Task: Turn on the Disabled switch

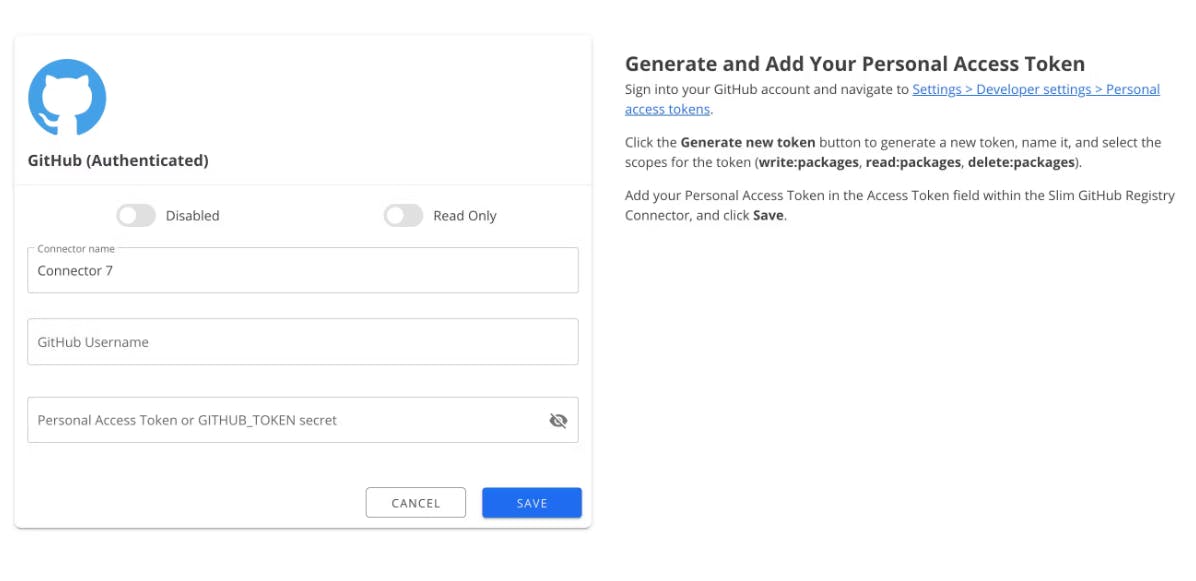Action: pyautogui.click(x=136, y=216)
